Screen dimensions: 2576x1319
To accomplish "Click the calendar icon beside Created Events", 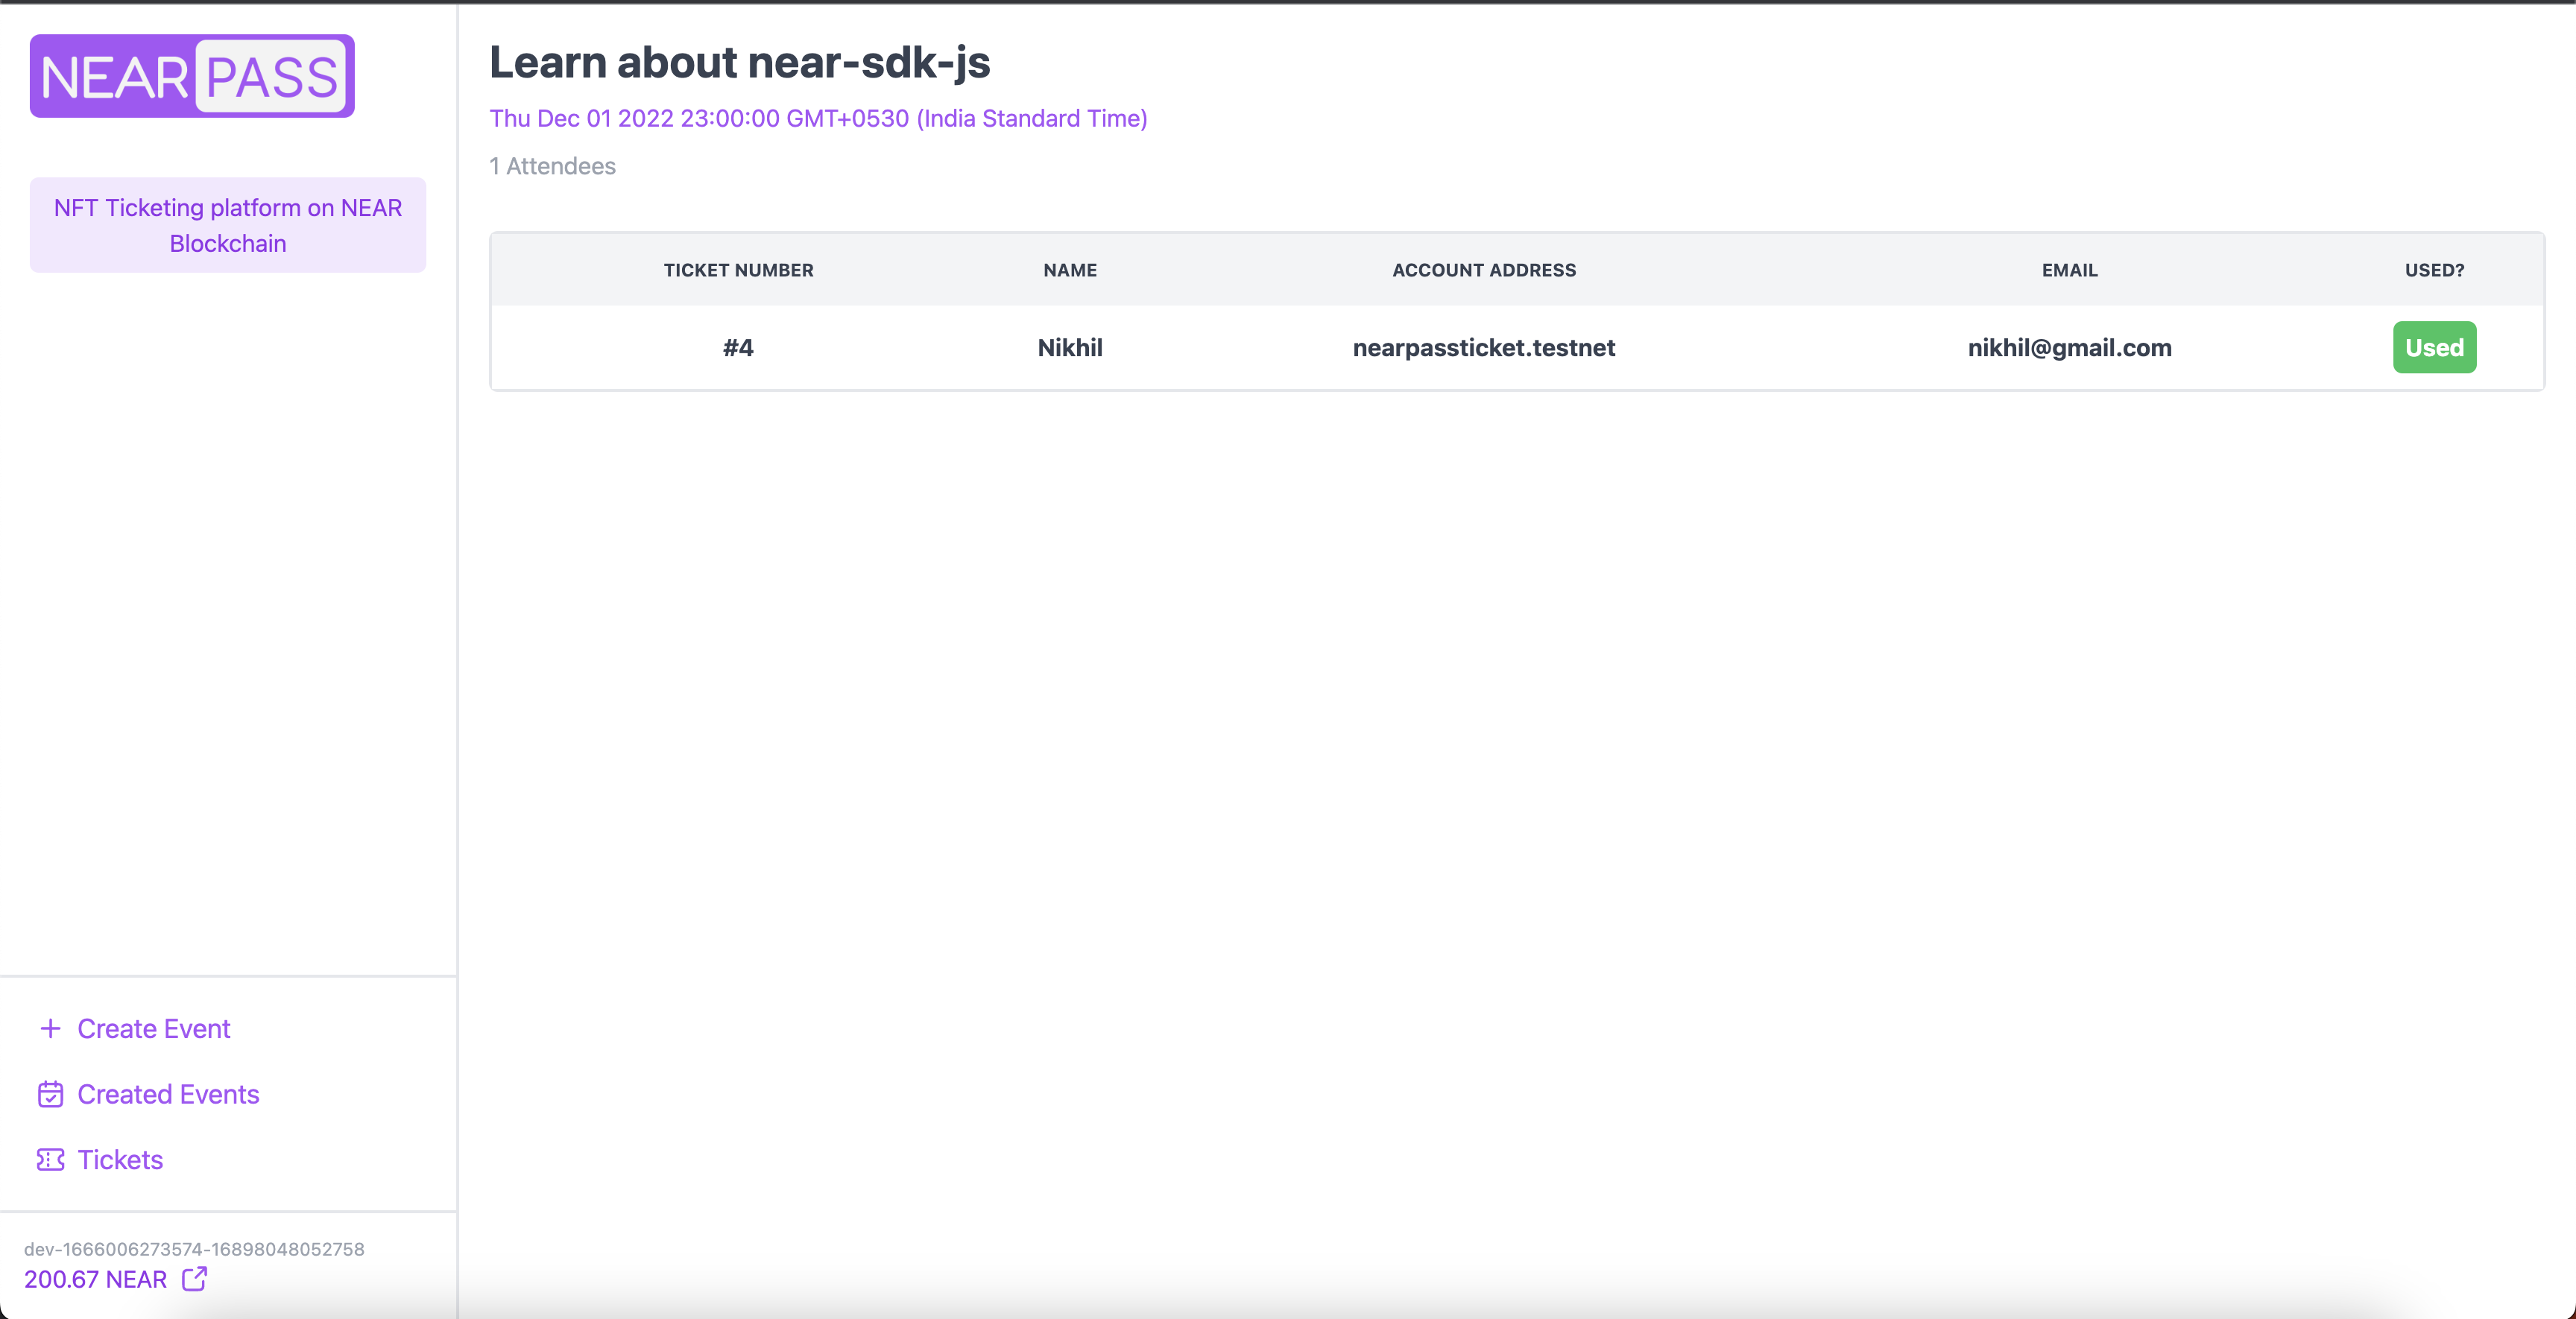I will (50, 1094).
